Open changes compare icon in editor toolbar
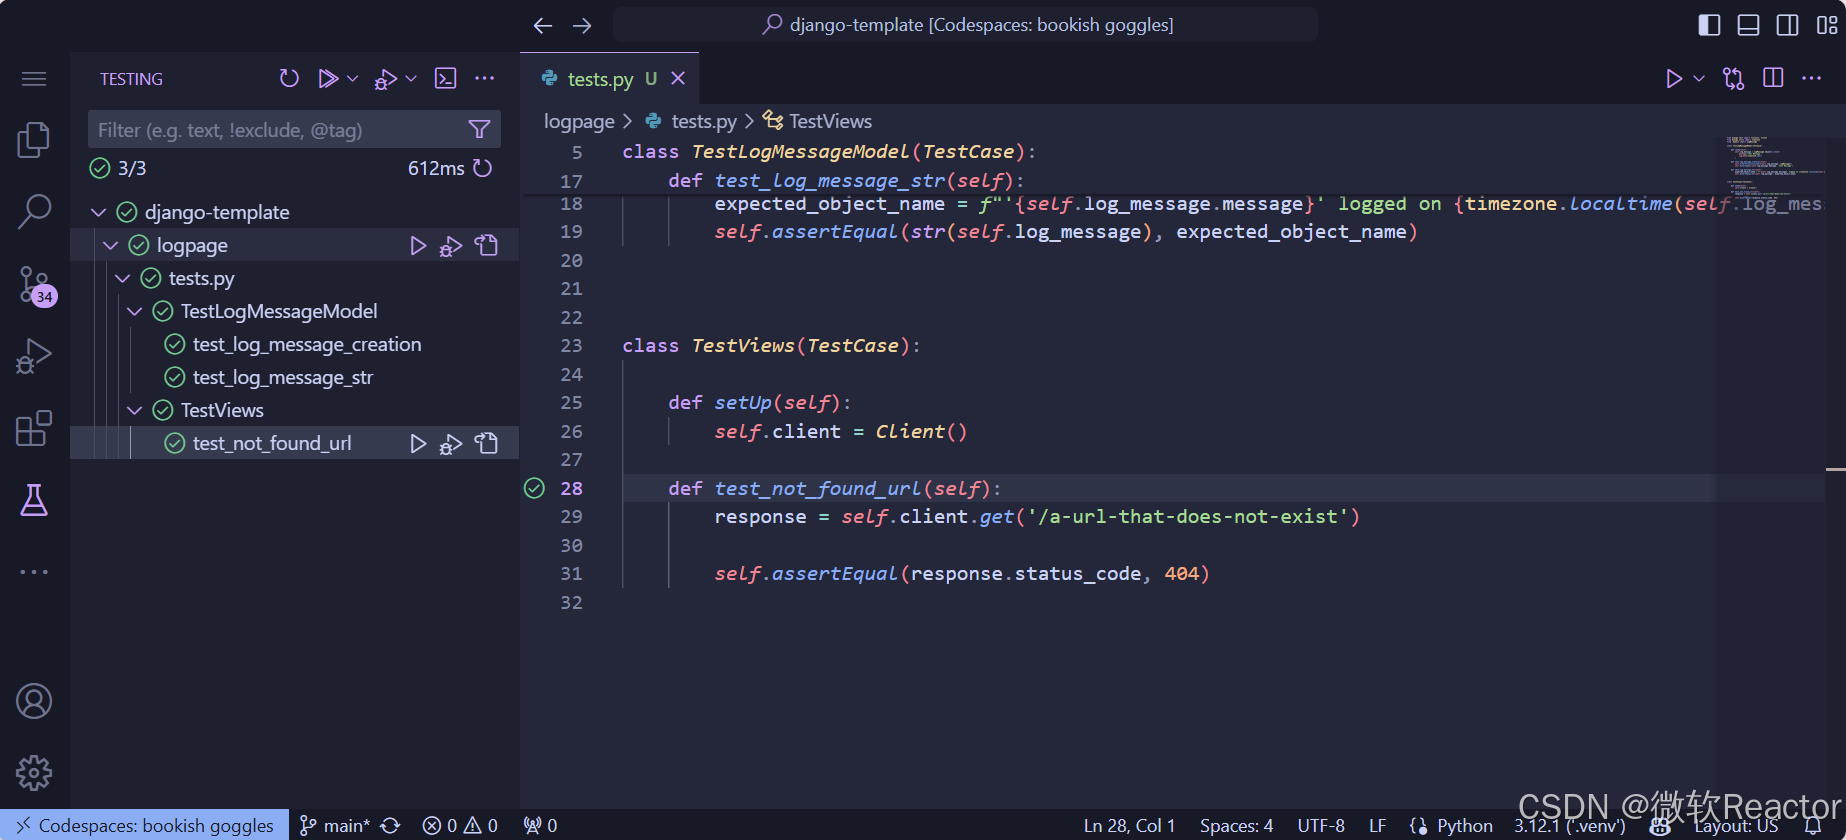The image size is (1846, 840). 1733,78
